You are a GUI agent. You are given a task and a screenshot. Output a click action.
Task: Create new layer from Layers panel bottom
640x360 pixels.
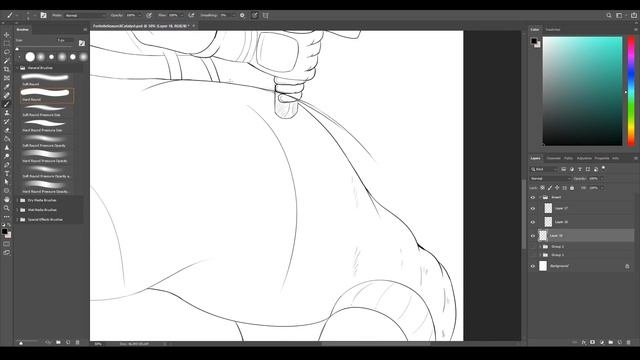point(620,342)
